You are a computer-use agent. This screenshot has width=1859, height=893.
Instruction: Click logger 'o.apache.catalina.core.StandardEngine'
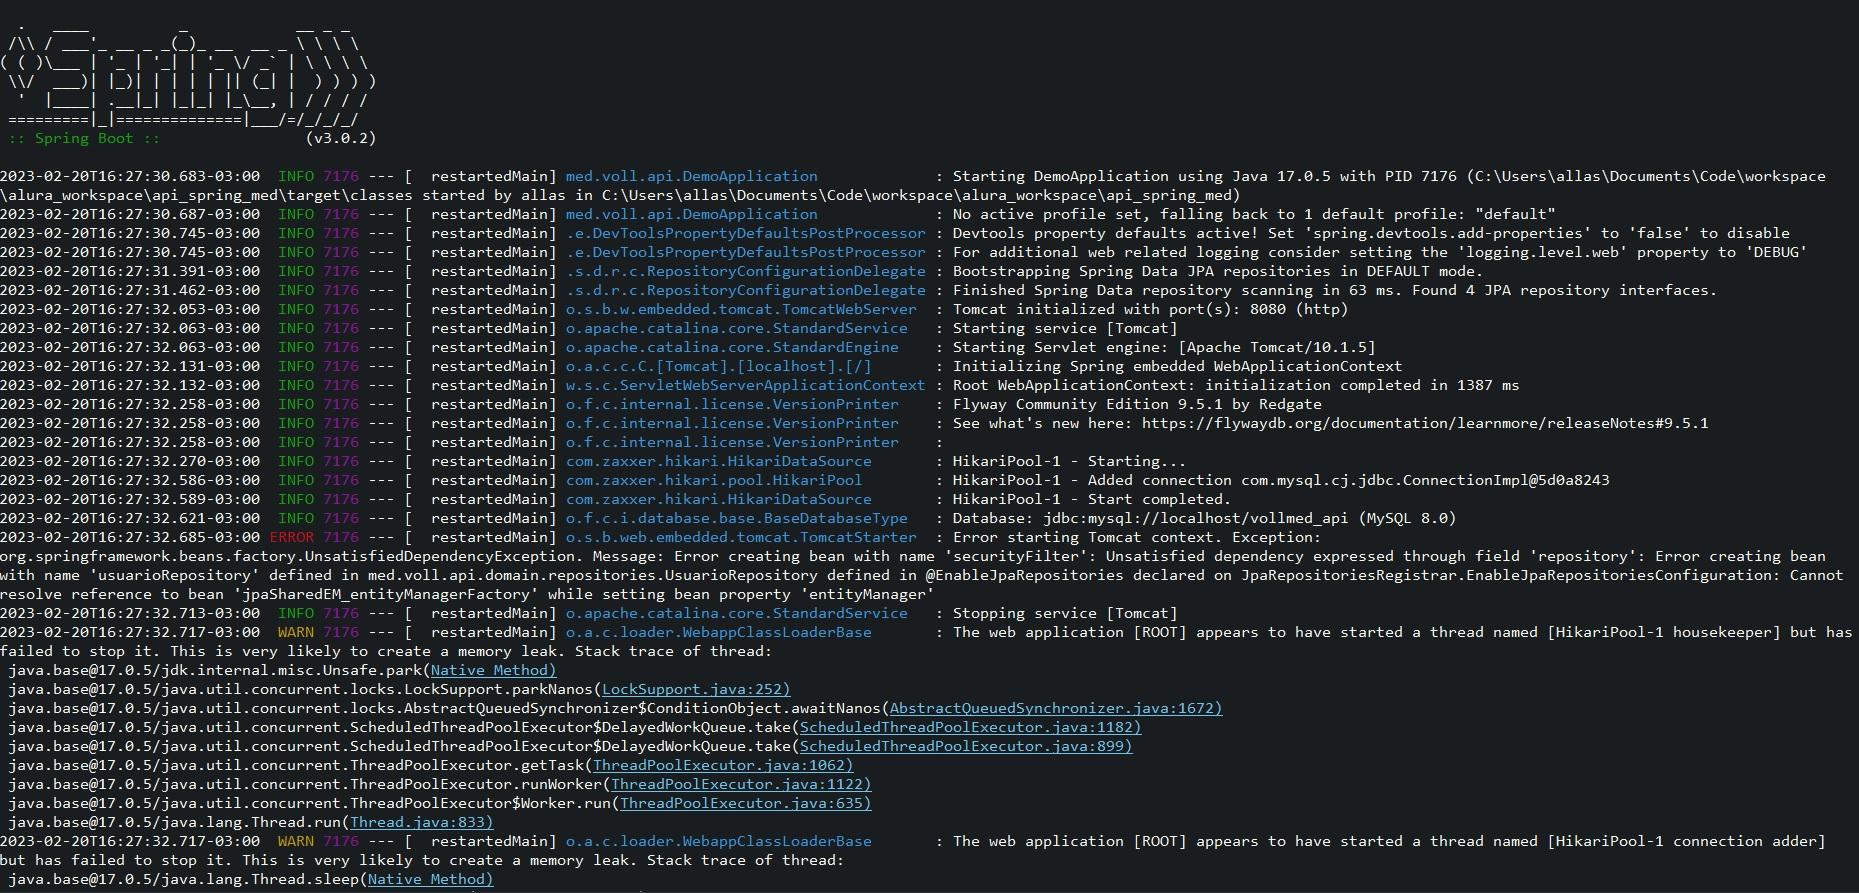pos(732,347)
